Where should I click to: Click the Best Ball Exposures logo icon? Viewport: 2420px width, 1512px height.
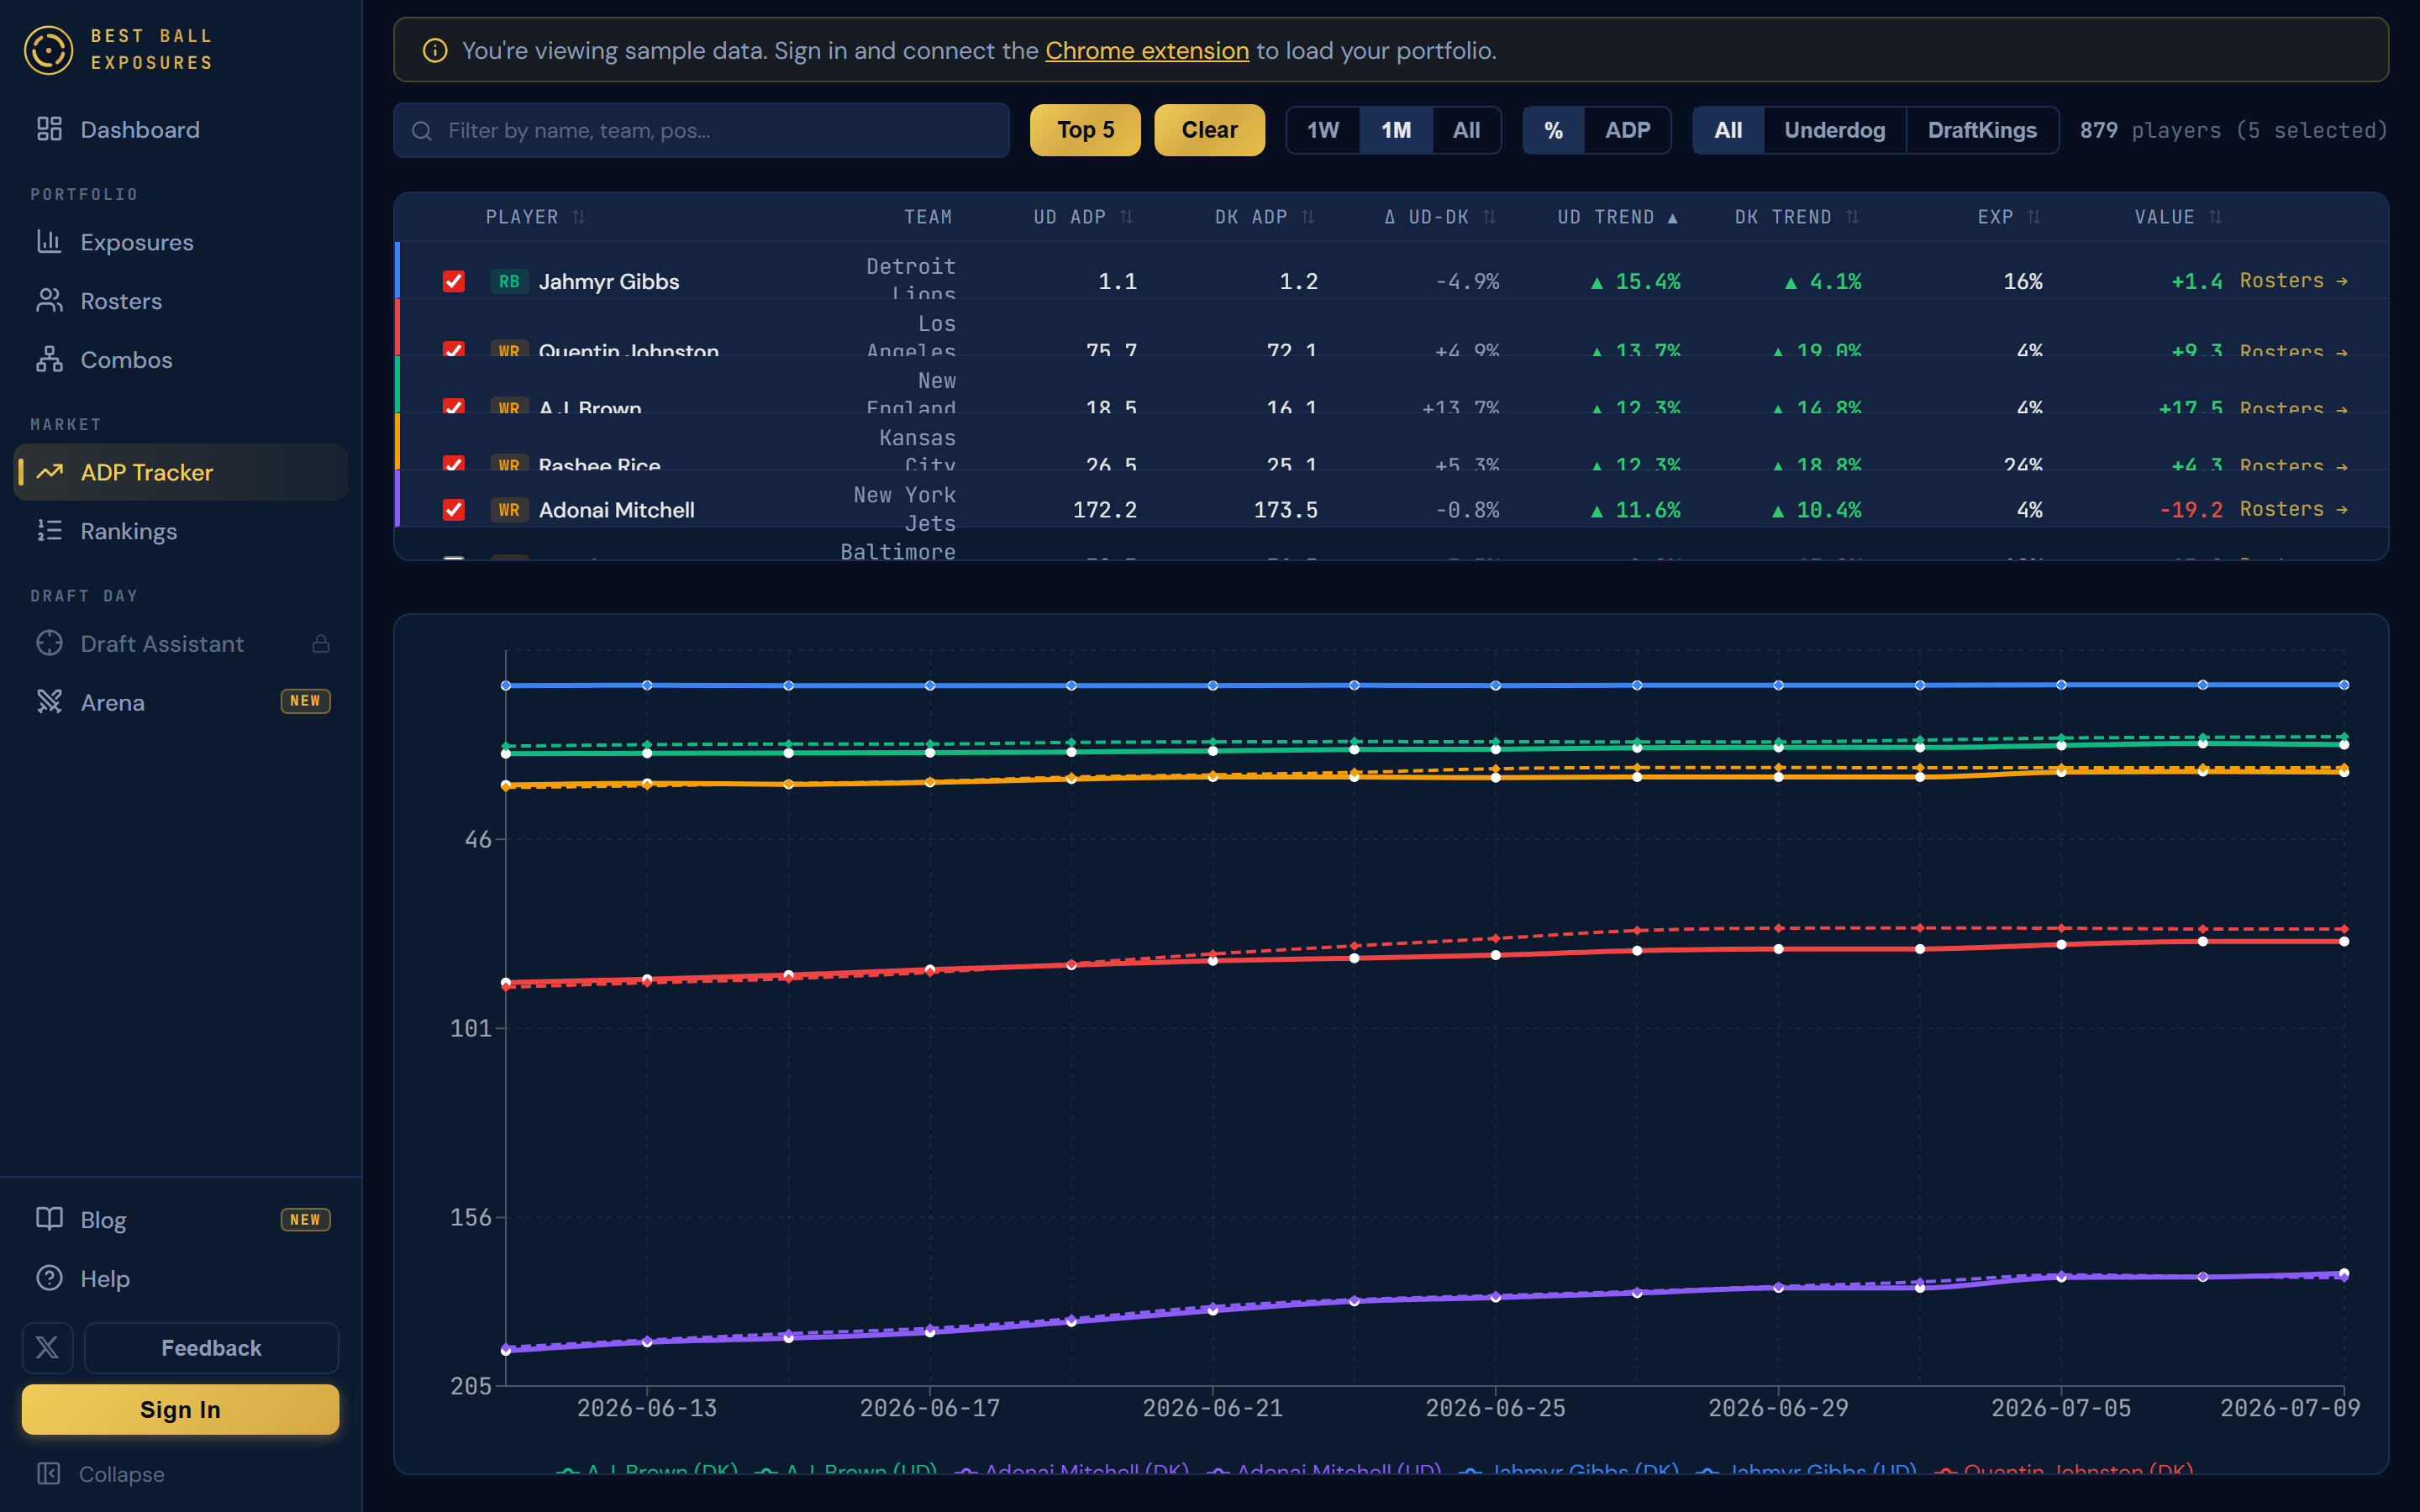pos(48,49)
